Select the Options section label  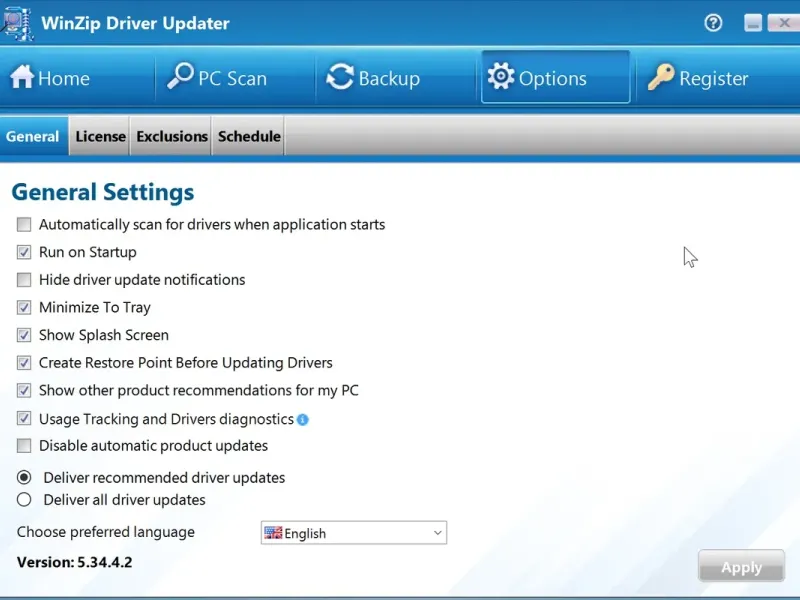pos(553,78)
